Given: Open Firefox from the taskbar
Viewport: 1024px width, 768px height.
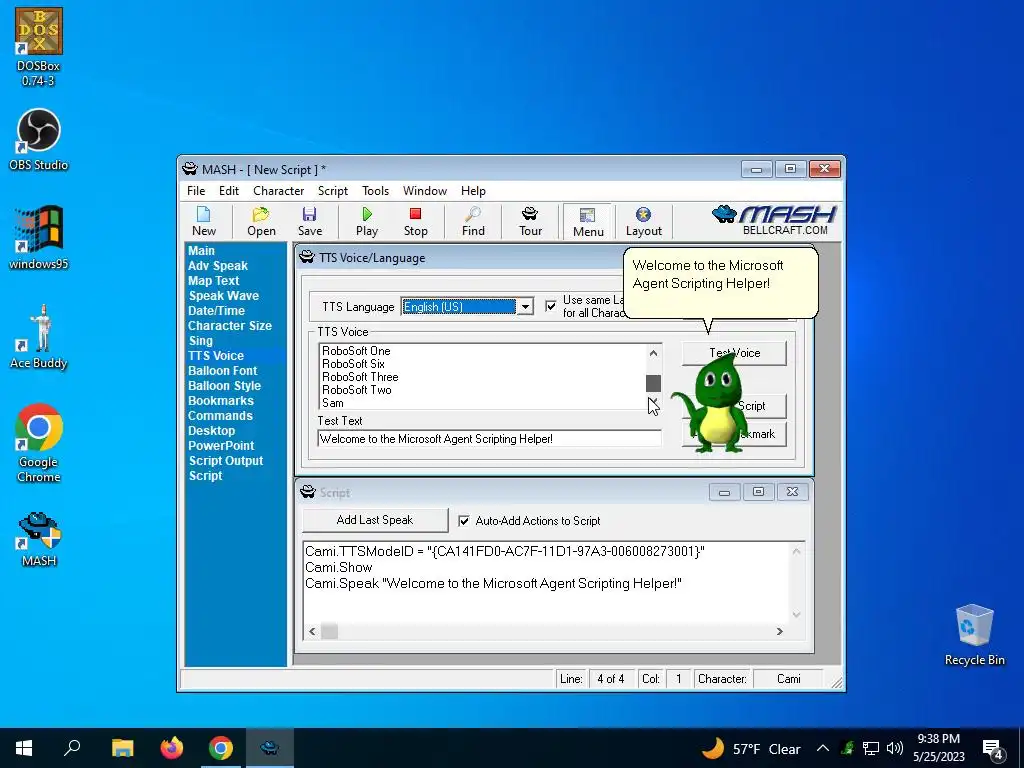Looking at the screenshot, I should coord(172,748).
